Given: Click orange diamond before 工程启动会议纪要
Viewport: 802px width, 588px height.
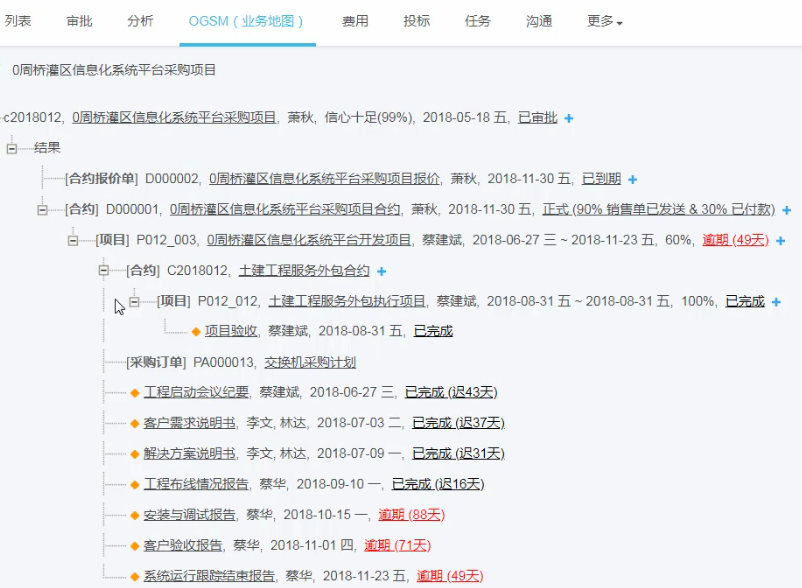Looking at the screenshot, I should pos(135,393).
